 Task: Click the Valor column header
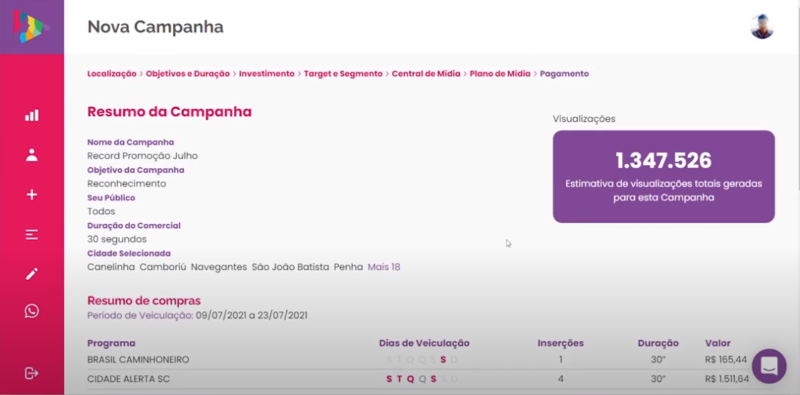tap(718, 343)
